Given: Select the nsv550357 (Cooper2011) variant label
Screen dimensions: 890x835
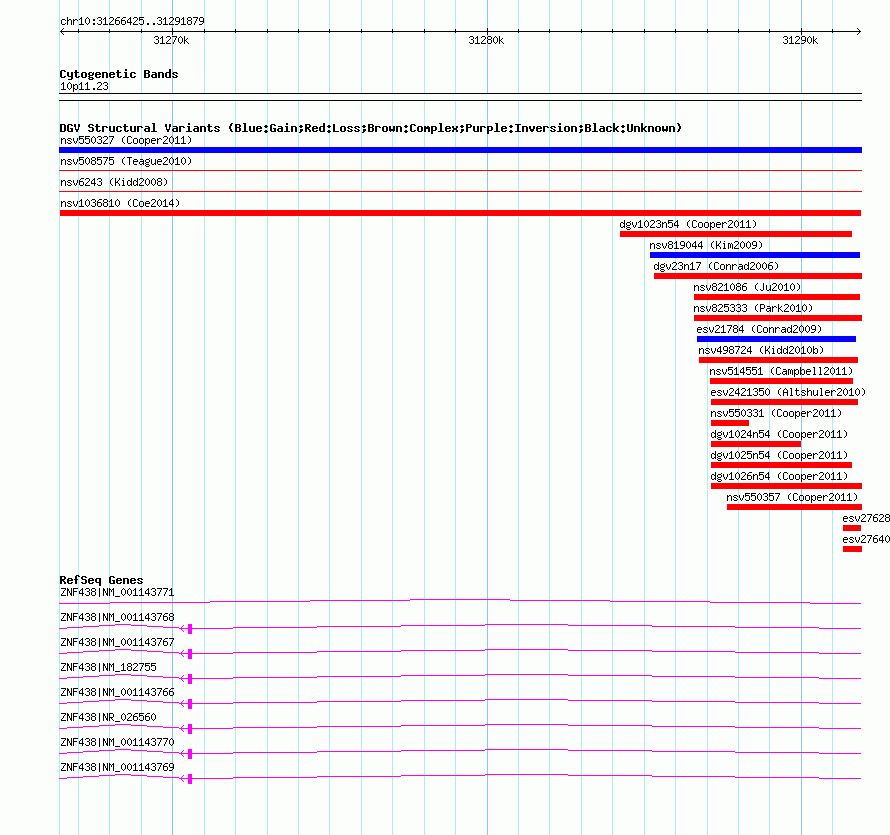Looking at the screenshot, I should tap(792, 497).
